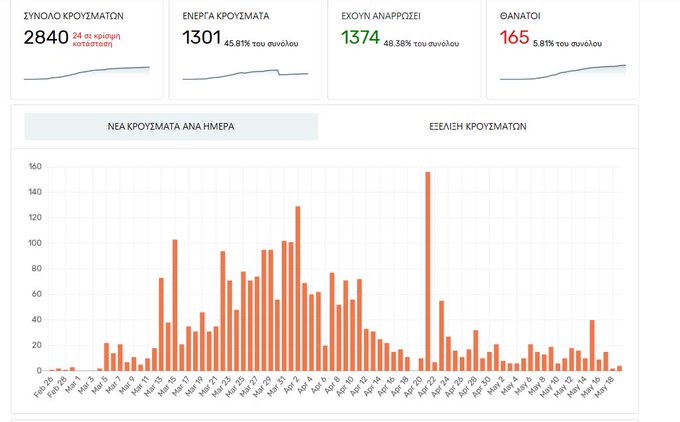Select the May 15 bar reaching 40
Screen dimensions: 680x422
(592, 346)
